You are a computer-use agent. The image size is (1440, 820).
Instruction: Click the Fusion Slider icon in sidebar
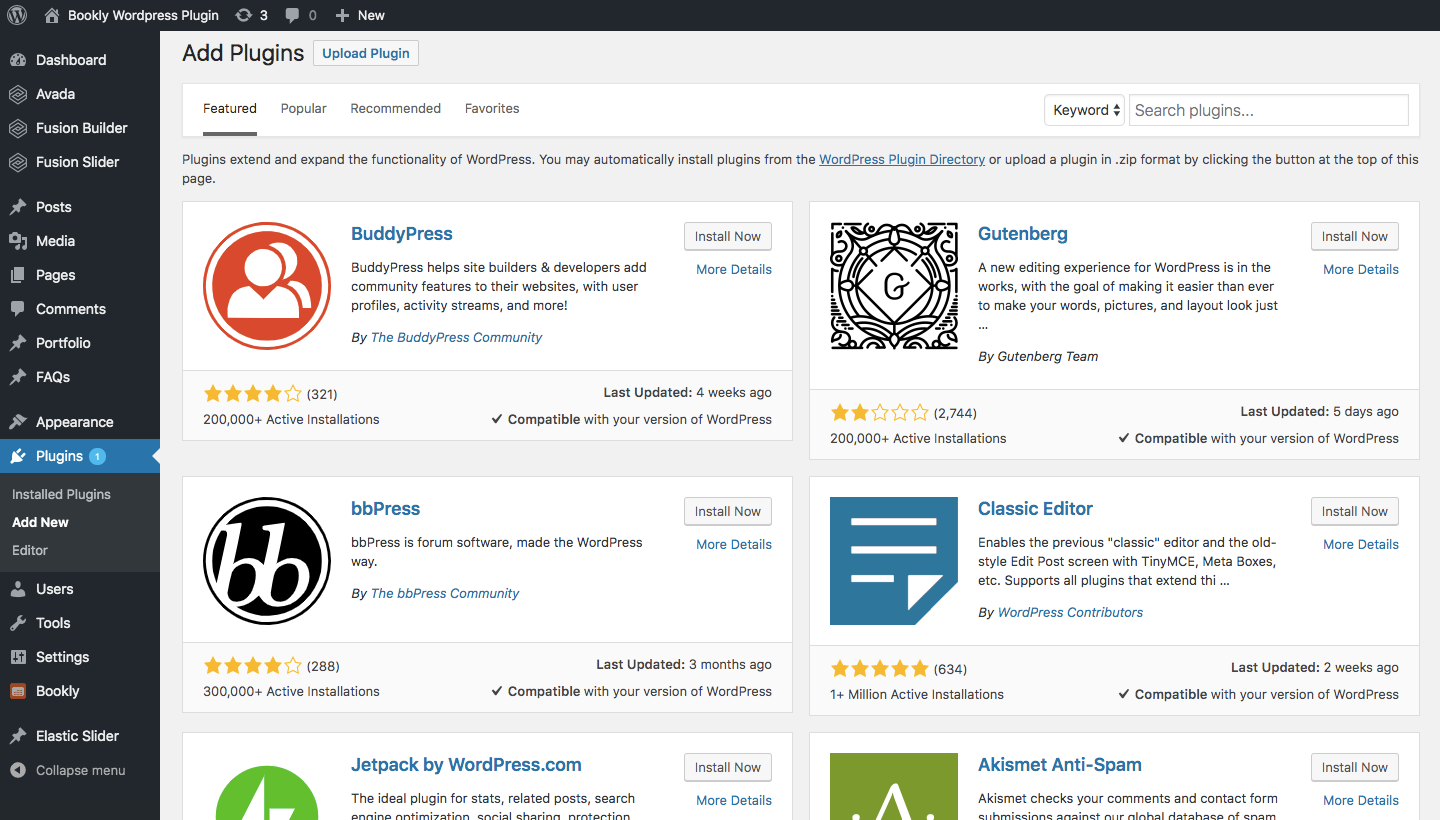click(x=18, y=162)
